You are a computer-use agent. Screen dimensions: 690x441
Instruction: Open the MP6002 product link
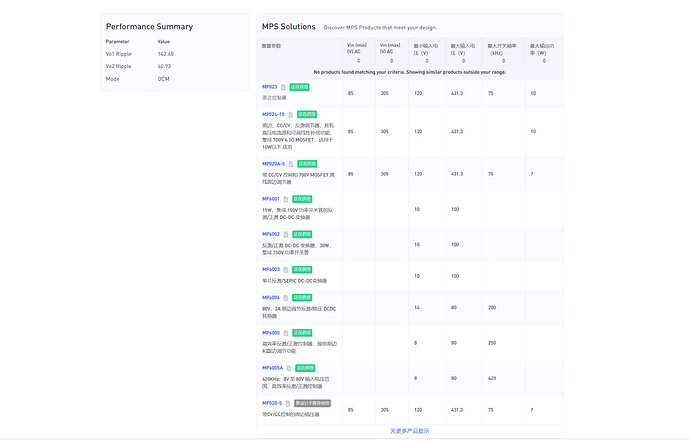click(x=271, y=234)
